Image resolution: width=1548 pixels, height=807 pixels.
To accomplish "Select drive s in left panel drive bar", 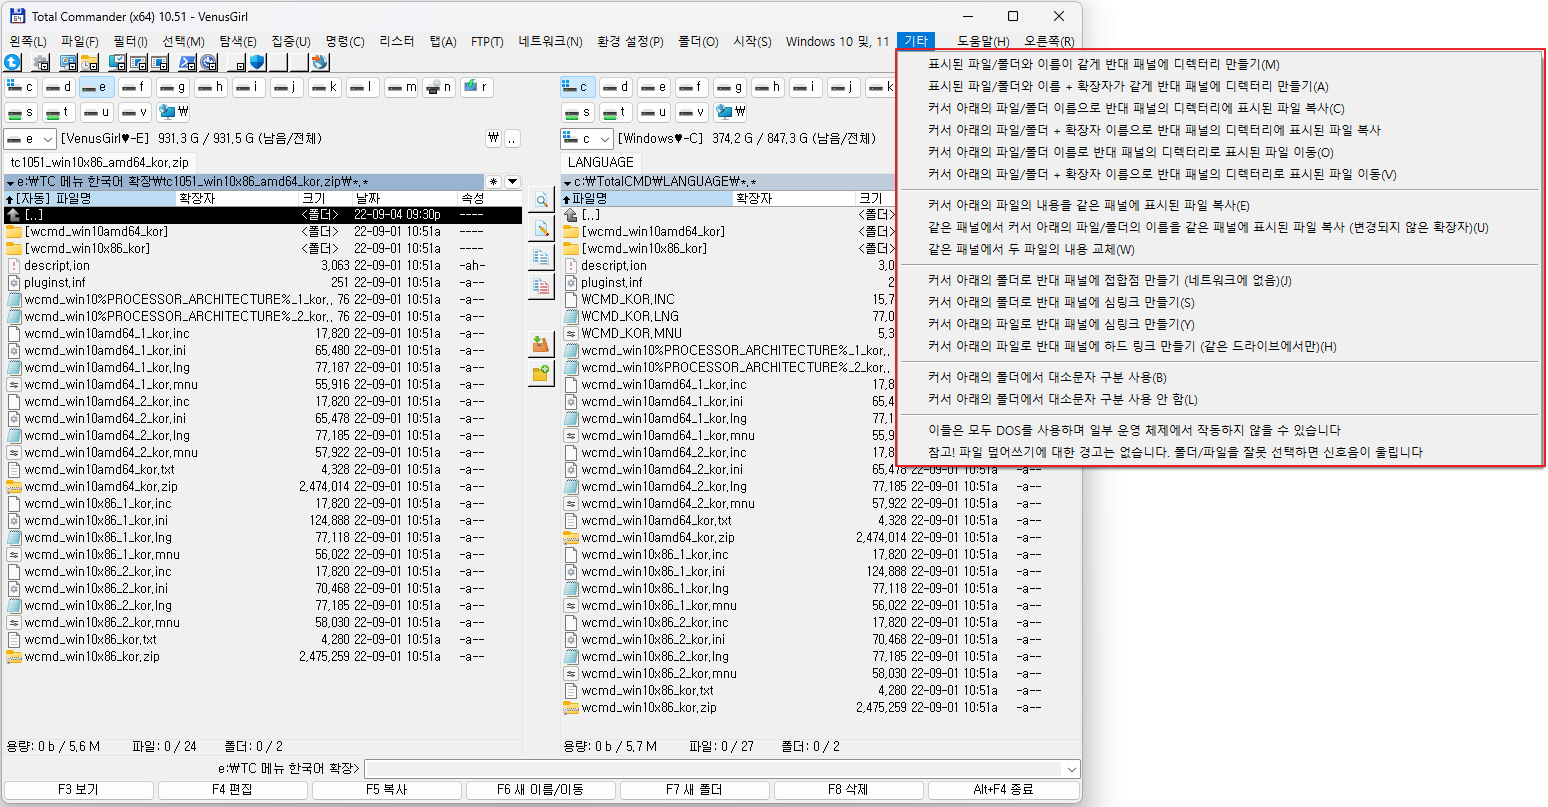I will tap(21, 112).
